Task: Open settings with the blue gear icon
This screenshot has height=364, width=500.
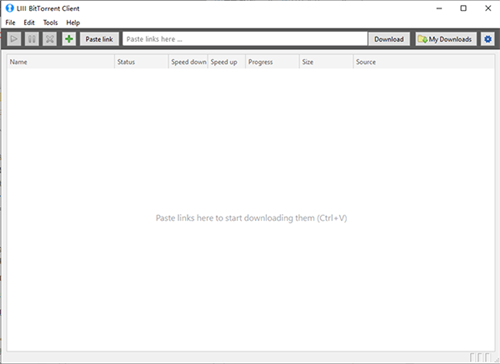Action: click(x=488, y=39)
